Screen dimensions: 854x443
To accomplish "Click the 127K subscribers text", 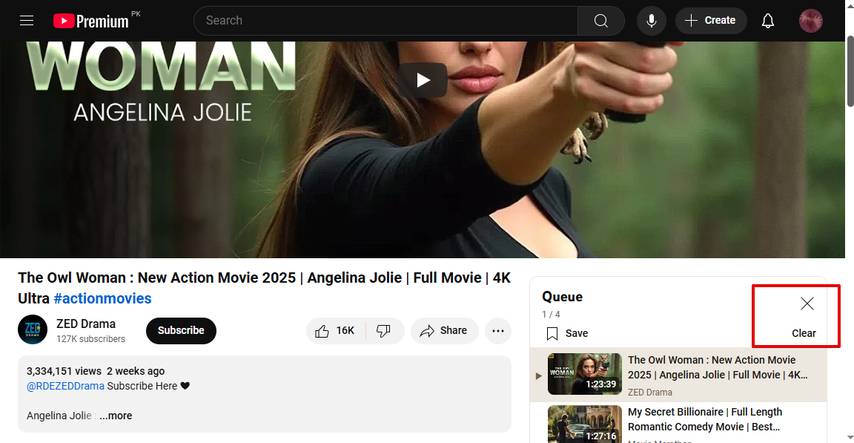I will coord(90,339).
